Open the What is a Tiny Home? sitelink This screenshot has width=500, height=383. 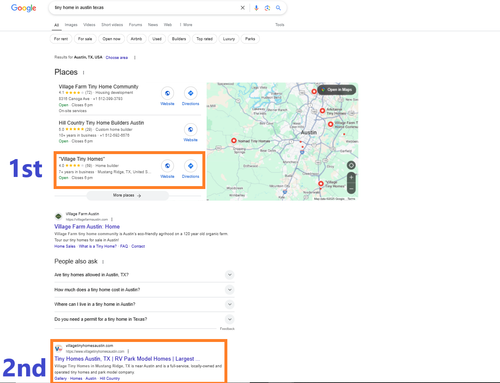(98, 246)
